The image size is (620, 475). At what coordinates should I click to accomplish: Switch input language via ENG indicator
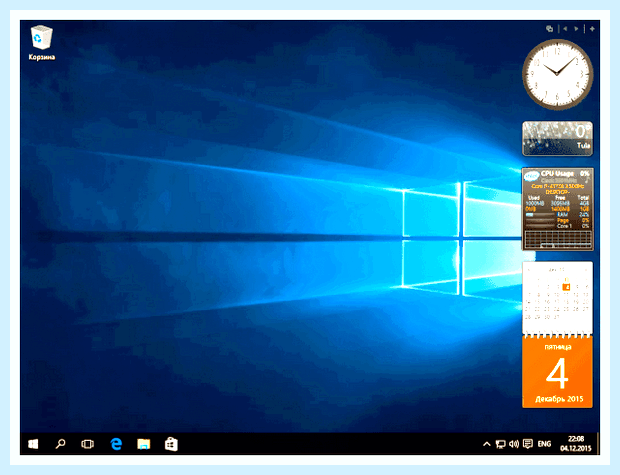click(544, 444)
